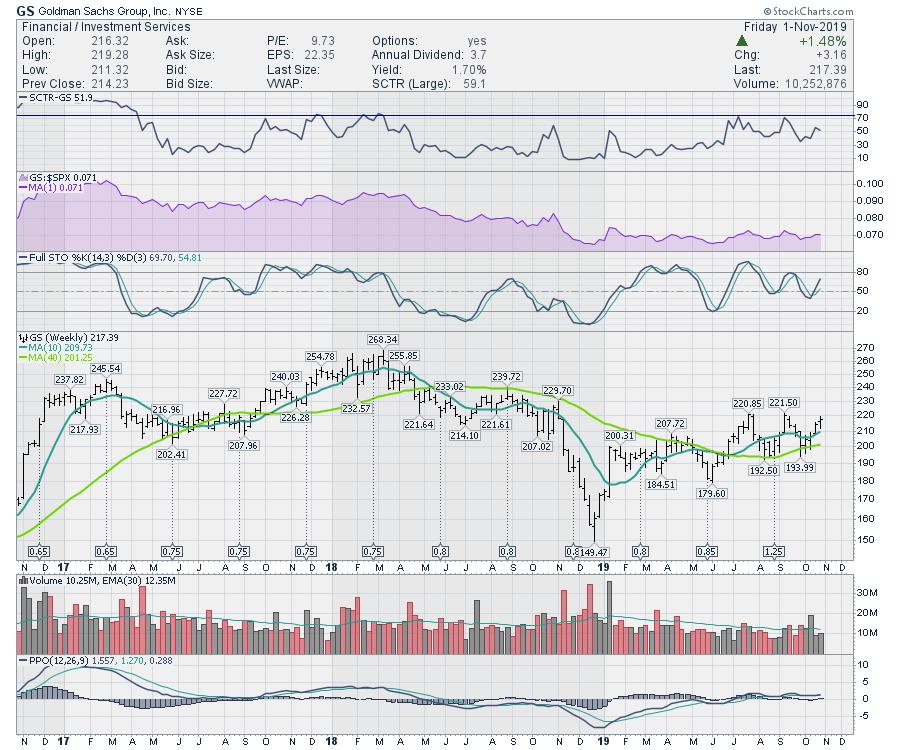Click the 0.85 dividend marker

(707, 552)
